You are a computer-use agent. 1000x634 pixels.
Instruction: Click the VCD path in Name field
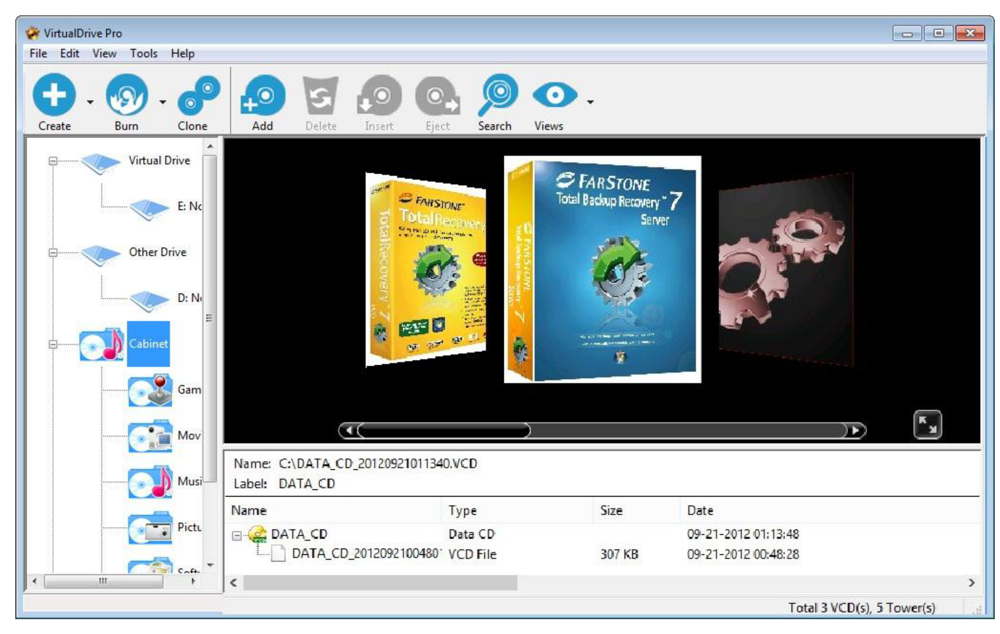pyautogui.click(x=378, y=464)
